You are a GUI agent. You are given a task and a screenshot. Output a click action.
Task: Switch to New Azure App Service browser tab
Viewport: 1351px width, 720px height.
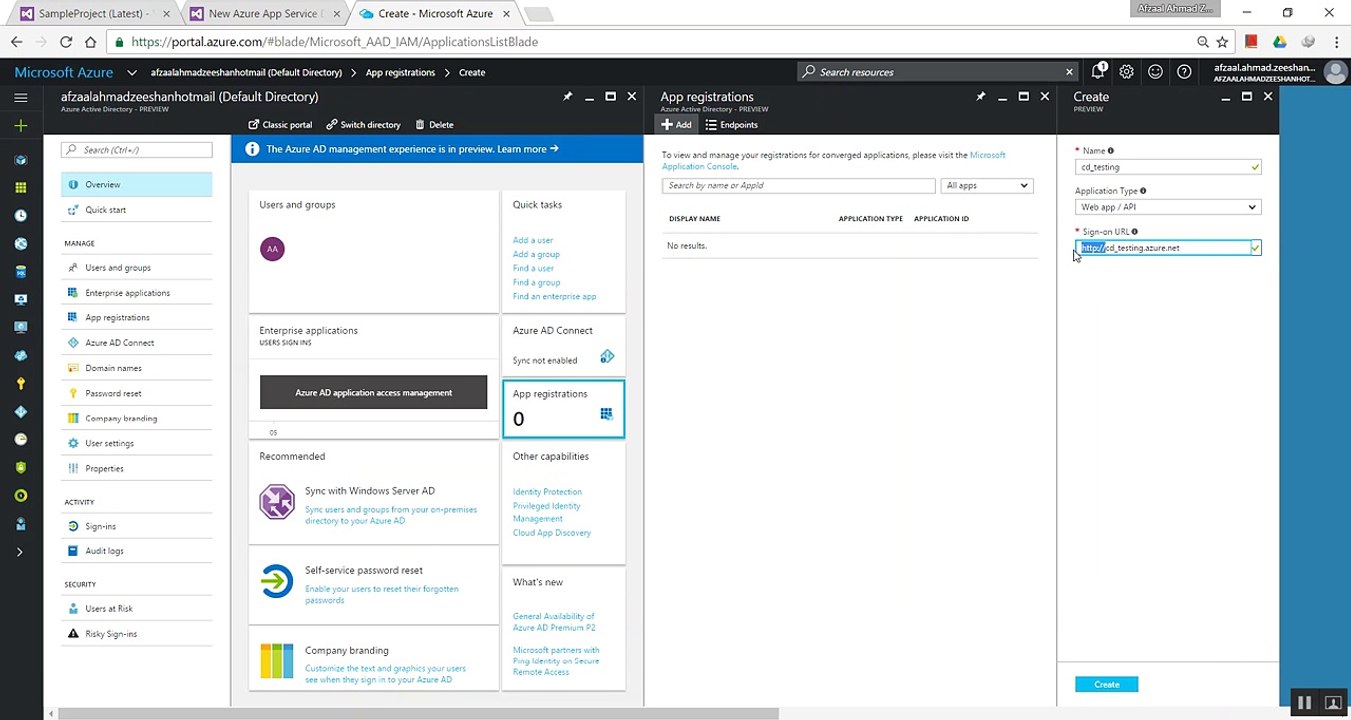coord(265,14)
